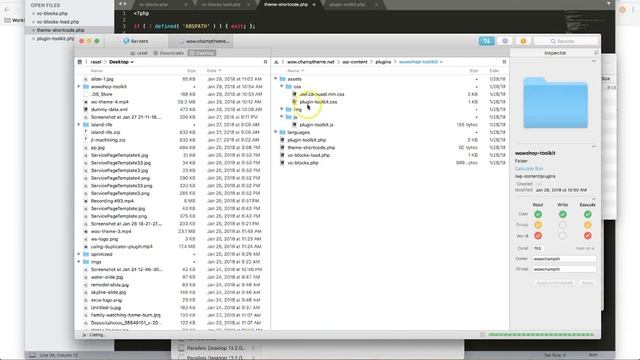Screen dimensions: 640x360
Task: Click the green transfer progress bar
Action: point(541,335)
